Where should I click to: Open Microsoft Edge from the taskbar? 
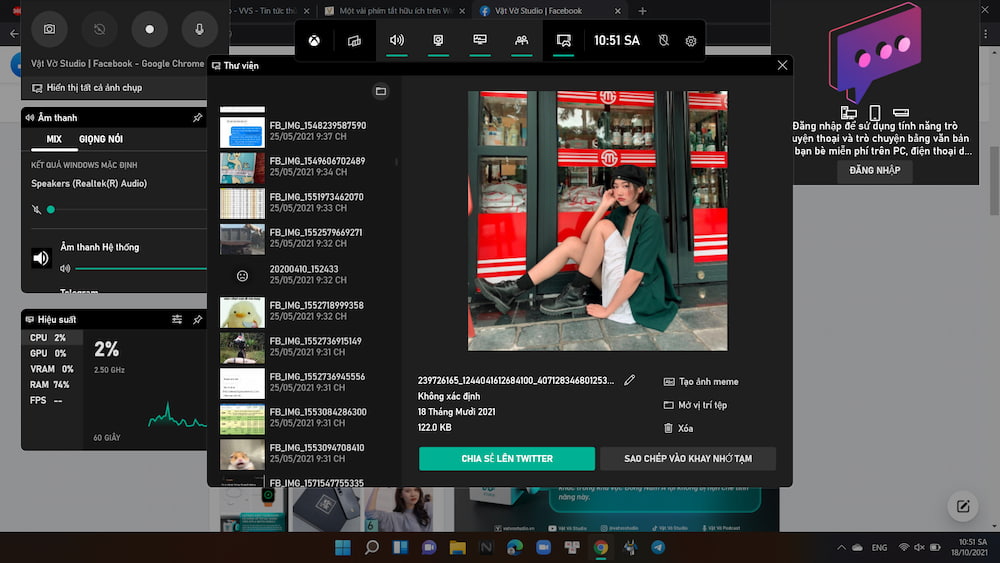(515, 548)
